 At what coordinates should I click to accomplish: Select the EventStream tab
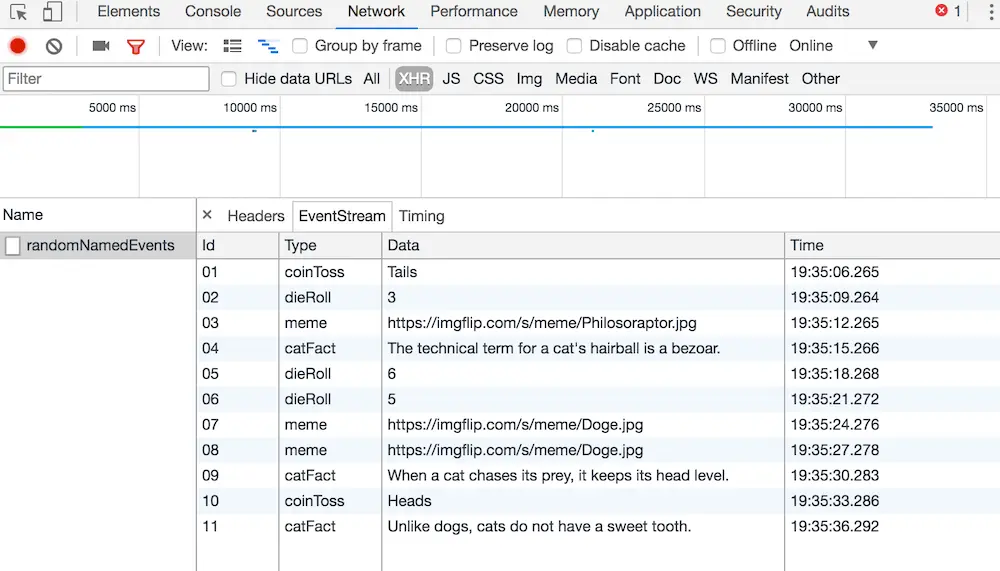click(342, 216)
